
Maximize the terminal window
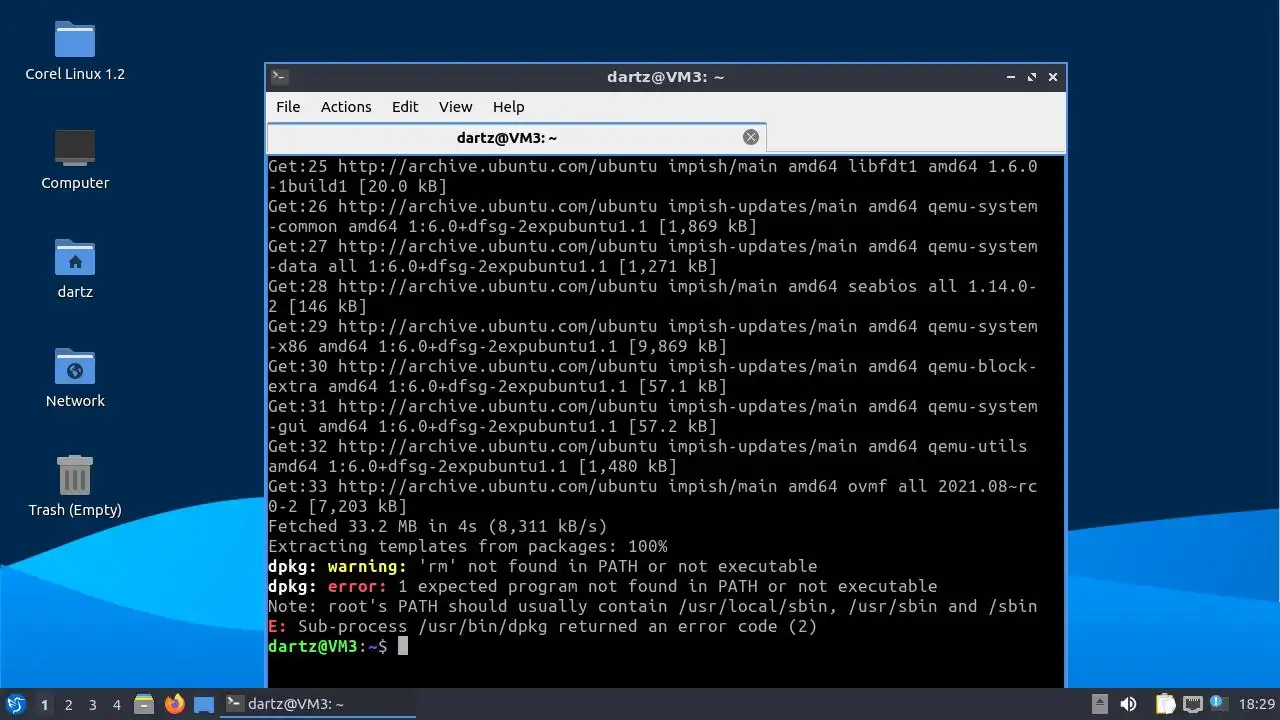(x=1032, y=77)
